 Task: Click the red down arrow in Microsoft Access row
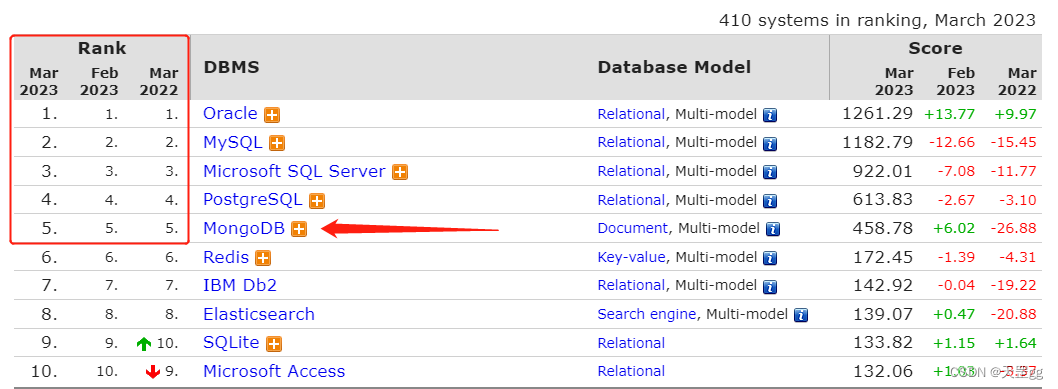click(153, 371)
